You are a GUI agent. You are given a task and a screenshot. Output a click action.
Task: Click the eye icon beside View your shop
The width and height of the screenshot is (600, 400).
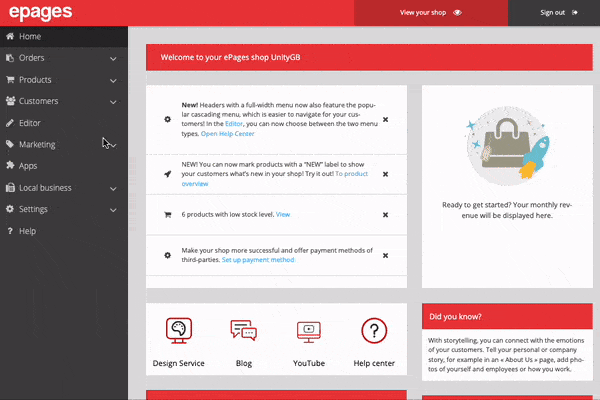[457, 13]
